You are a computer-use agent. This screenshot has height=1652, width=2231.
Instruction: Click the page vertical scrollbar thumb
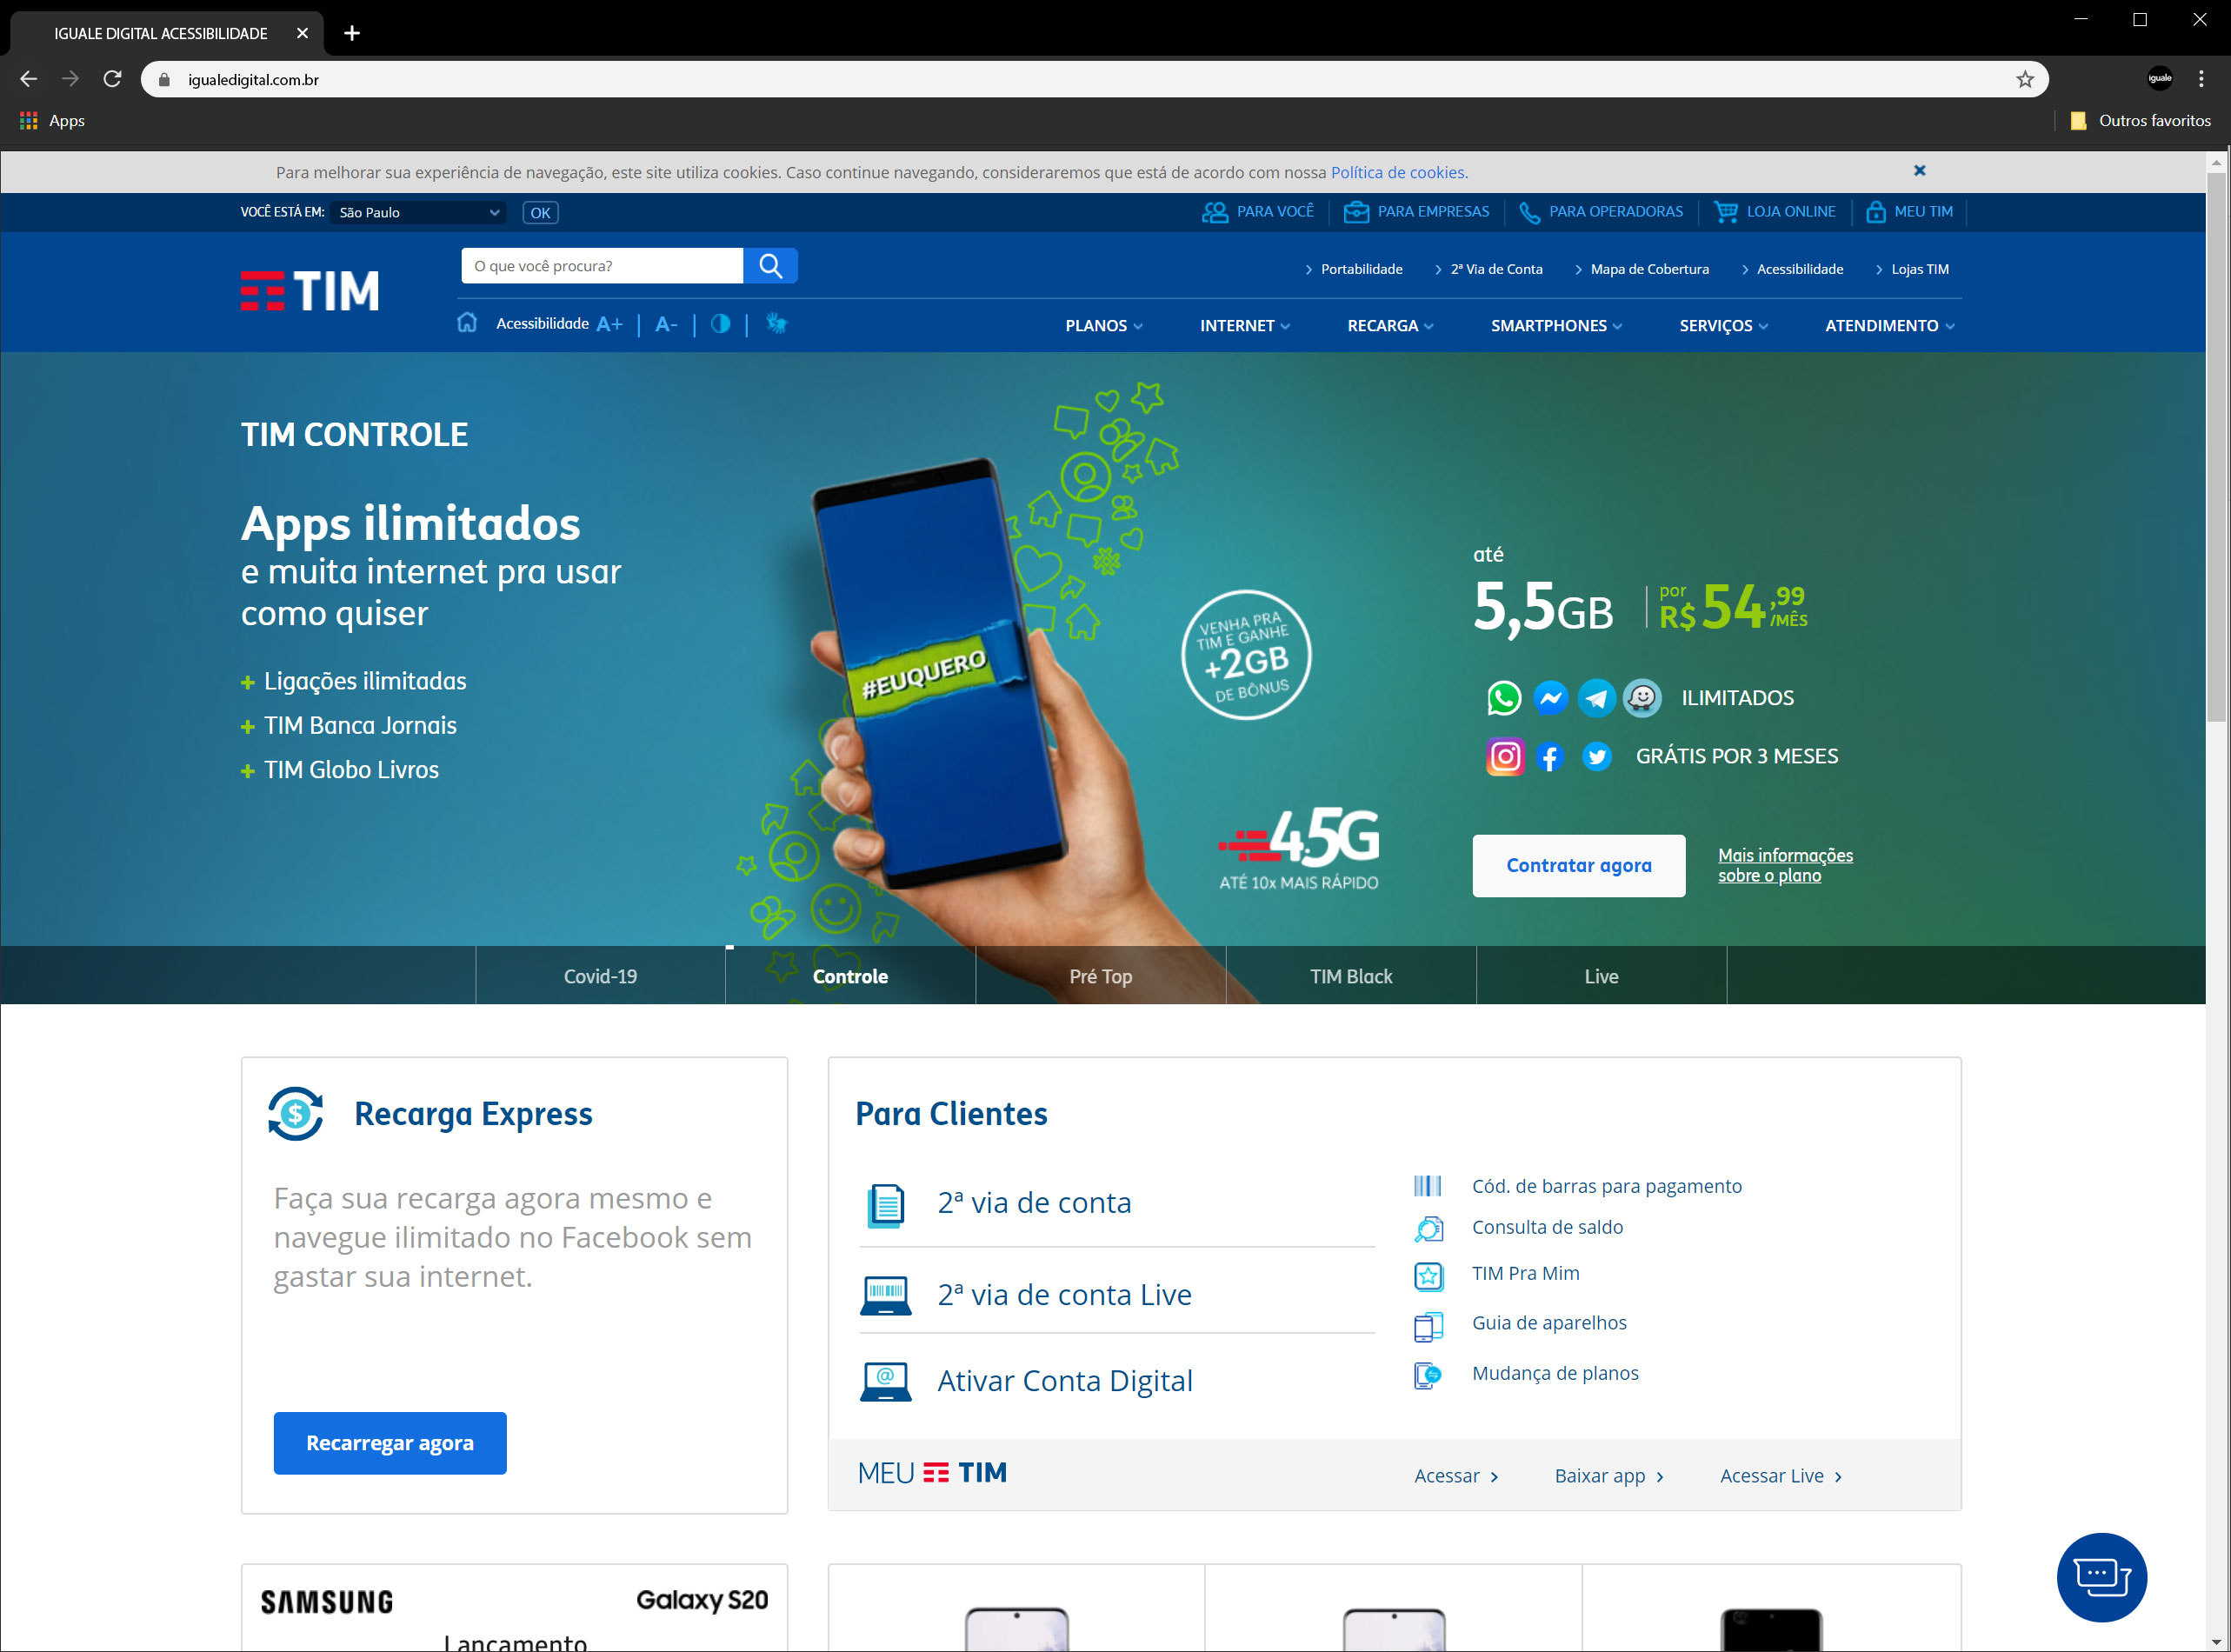(2217, 446)
